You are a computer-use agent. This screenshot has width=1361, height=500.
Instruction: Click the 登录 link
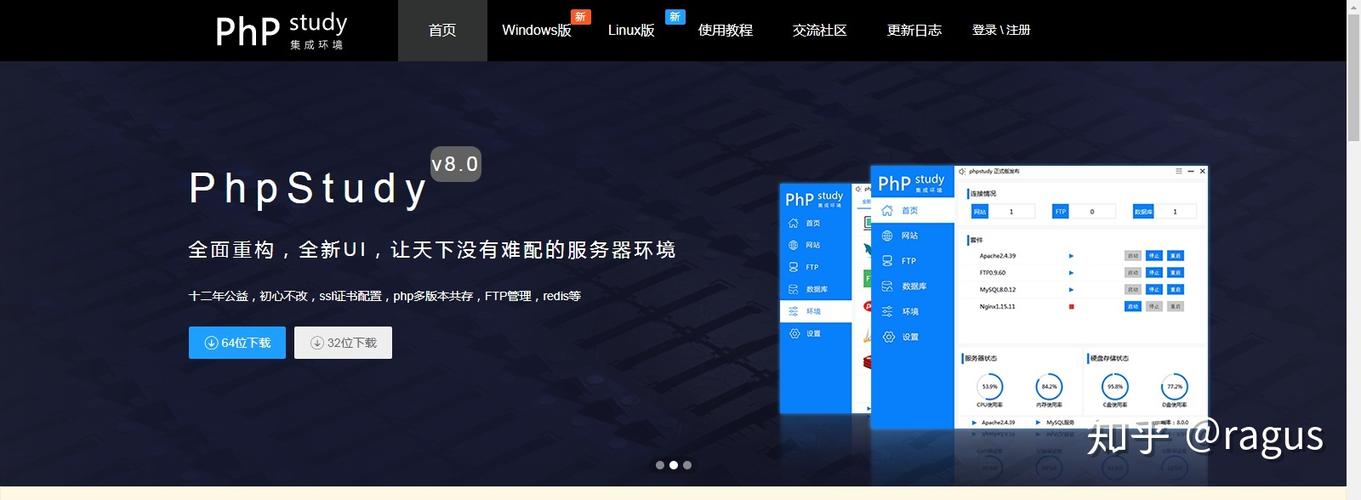[984, 30]
